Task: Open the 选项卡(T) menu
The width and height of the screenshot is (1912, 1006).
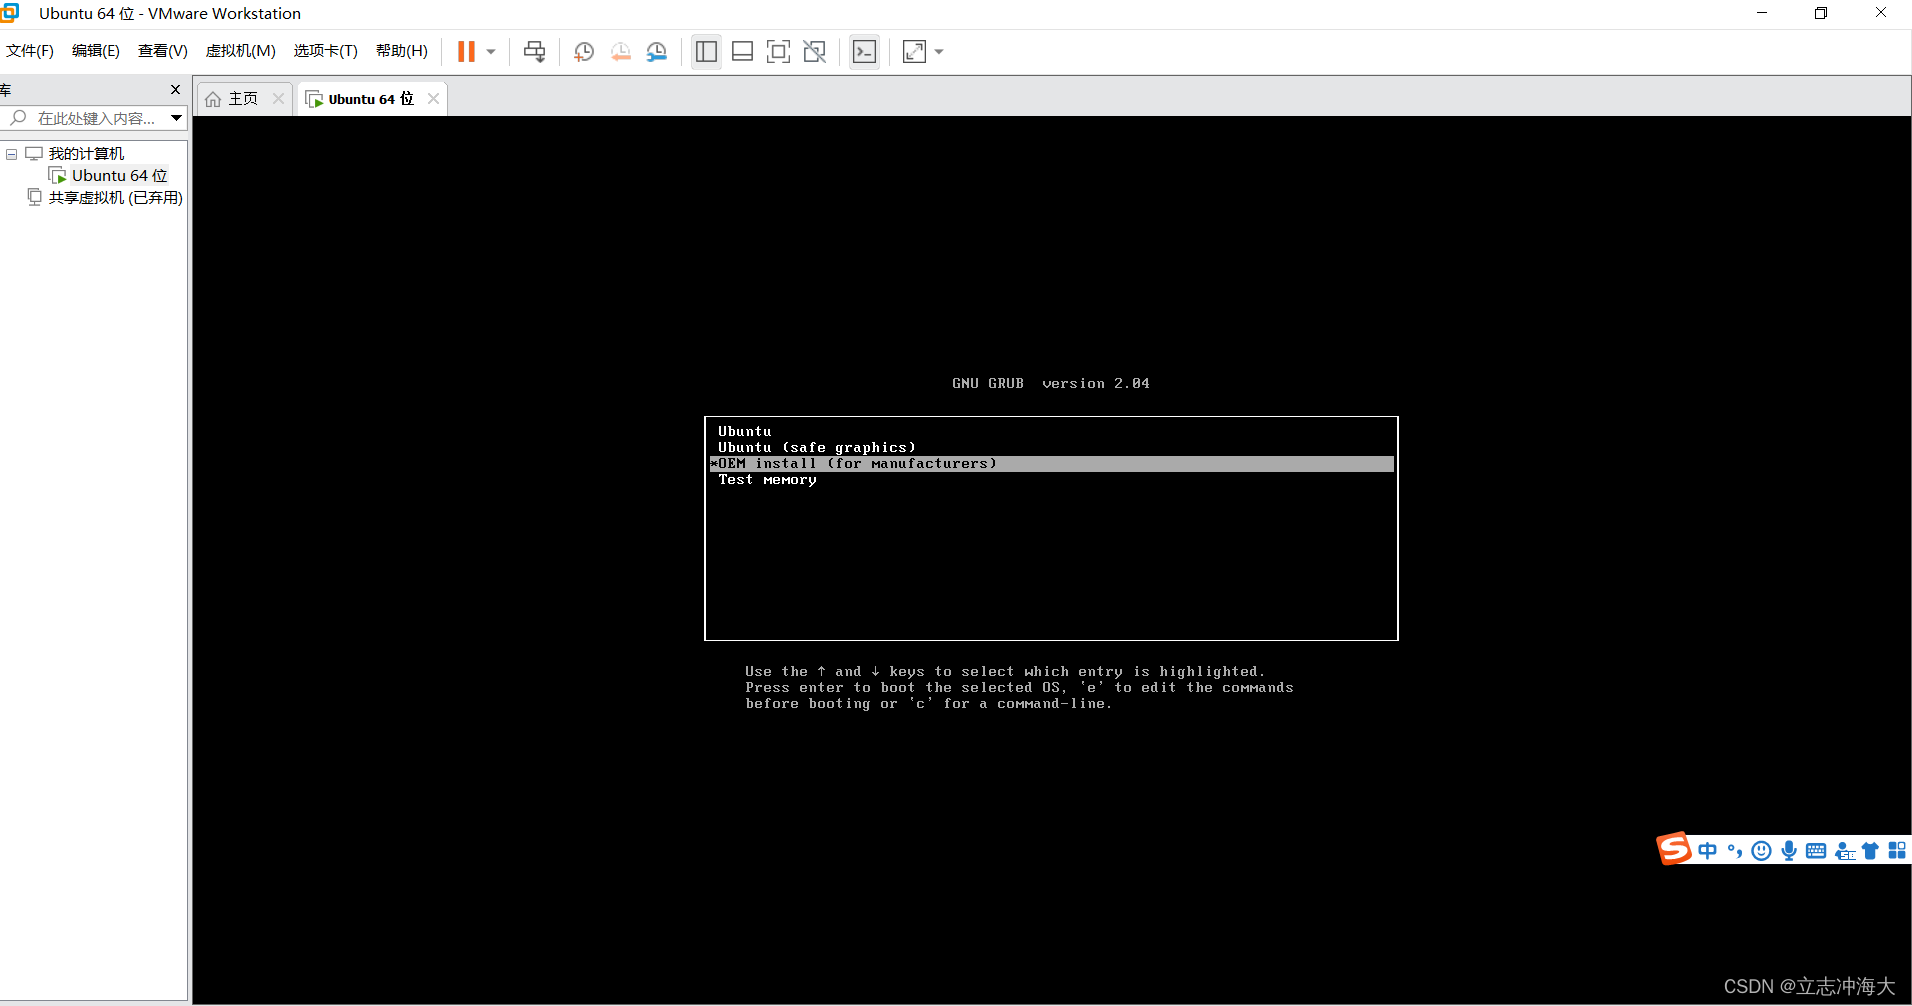Action: point(326,51)
